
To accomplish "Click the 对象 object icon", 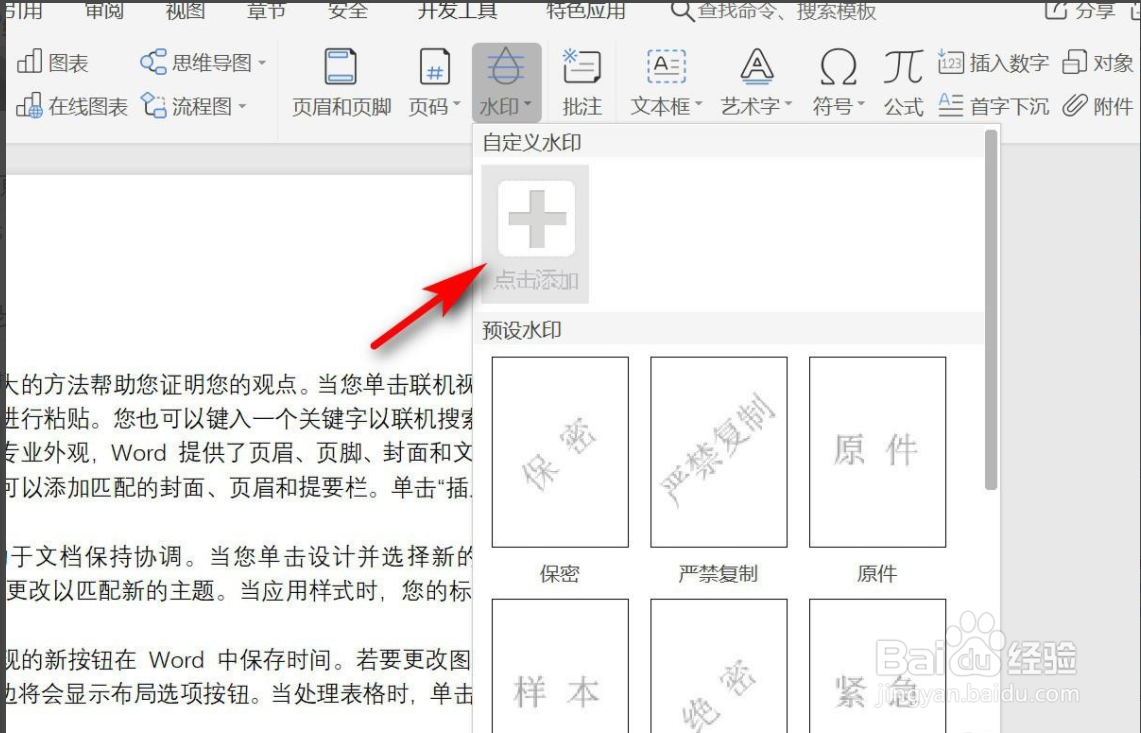I will pyautogui.click(x=1074, y=63).
